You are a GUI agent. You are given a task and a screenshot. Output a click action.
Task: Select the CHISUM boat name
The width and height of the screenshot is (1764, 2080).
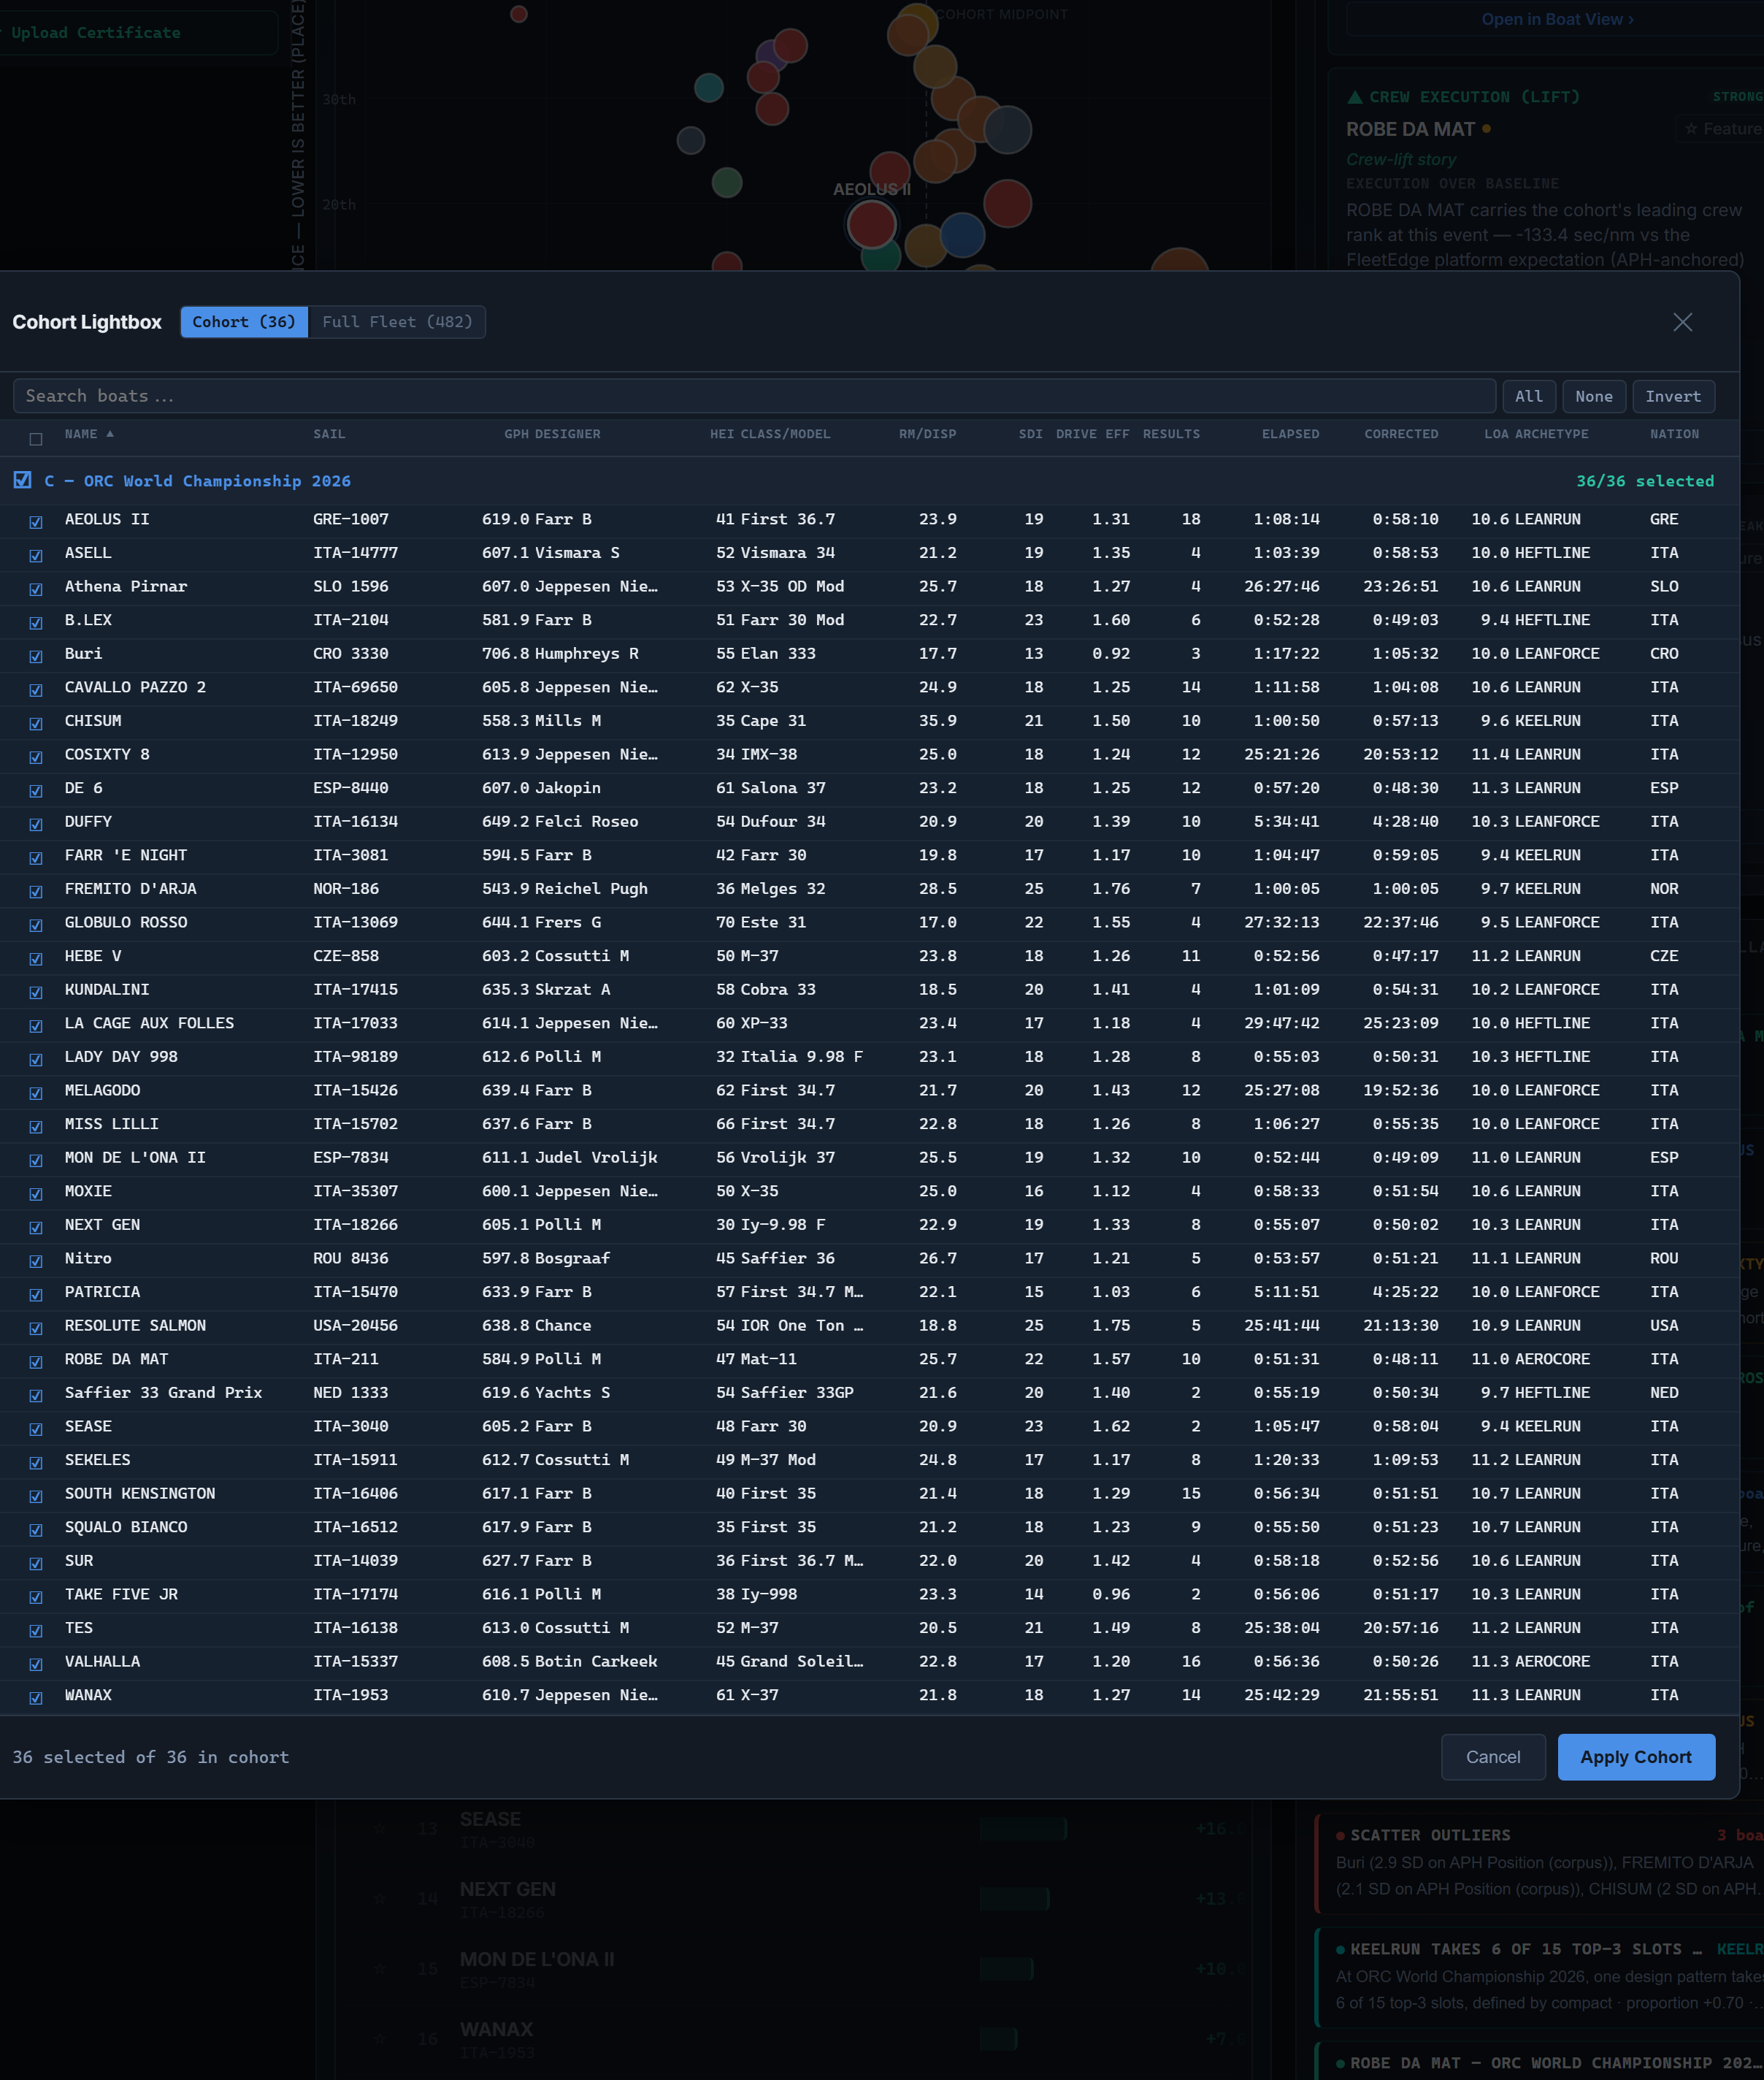coord(93,721)
